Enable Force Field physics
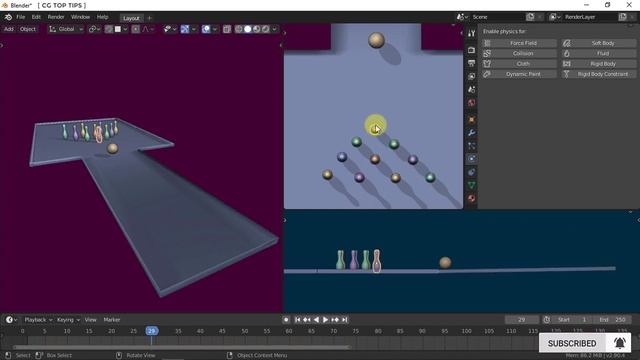The image size is (640, 360). pyautogui.click(x=519, y=43)
